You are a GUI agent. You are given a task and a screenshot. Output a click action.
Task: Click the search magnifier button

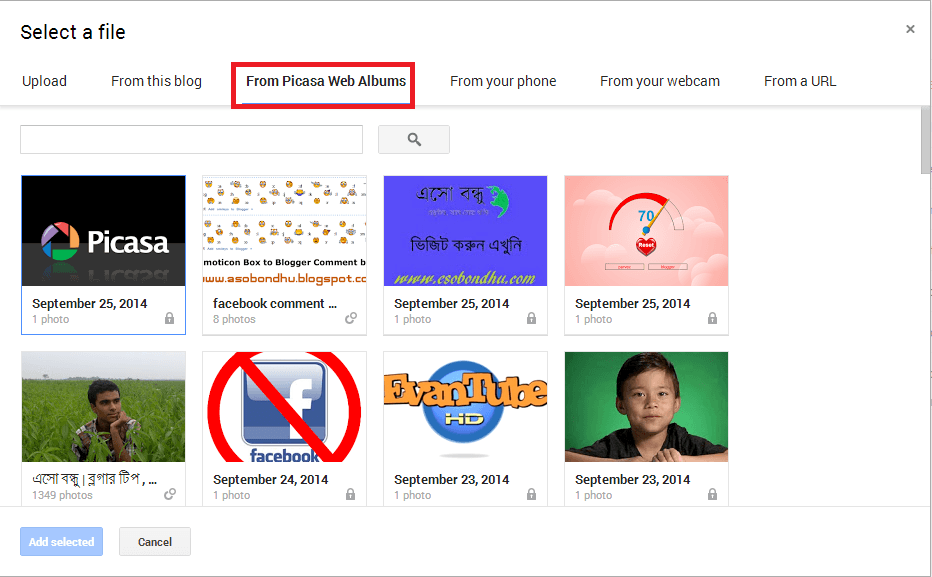click(414, 140)
